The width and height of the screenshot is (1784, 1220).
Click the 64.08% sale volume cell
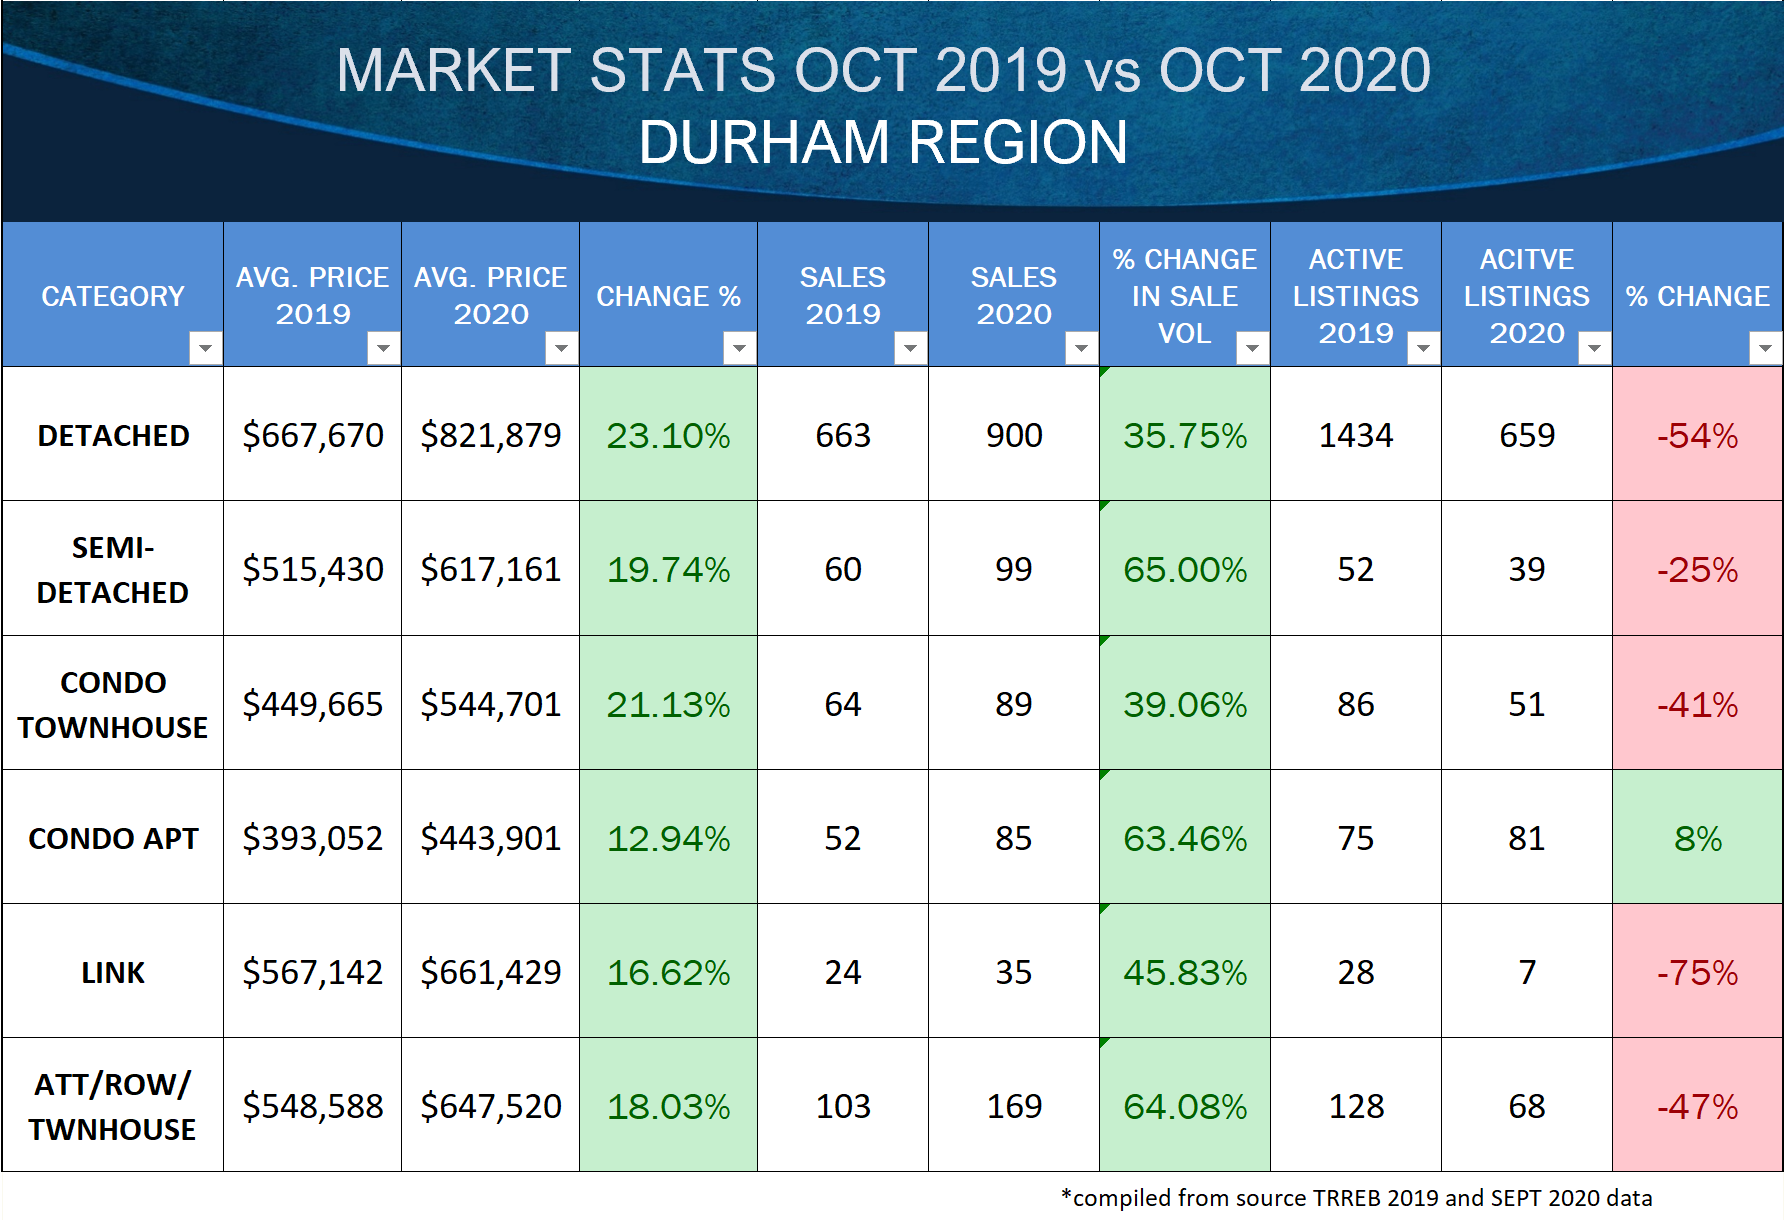tap(1185, 1106)
